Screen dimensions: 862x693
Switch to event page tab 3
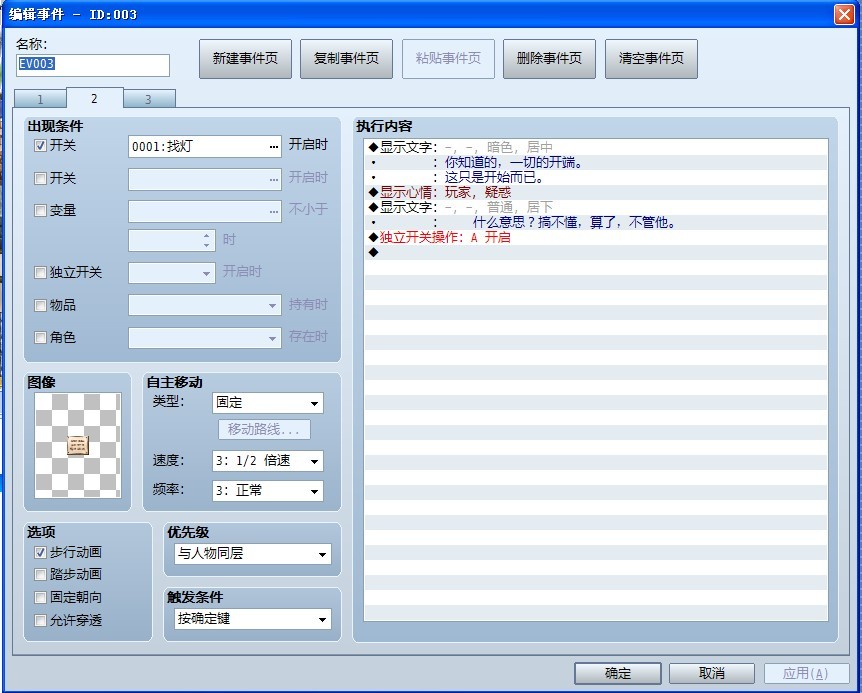[x=148, y=99]
